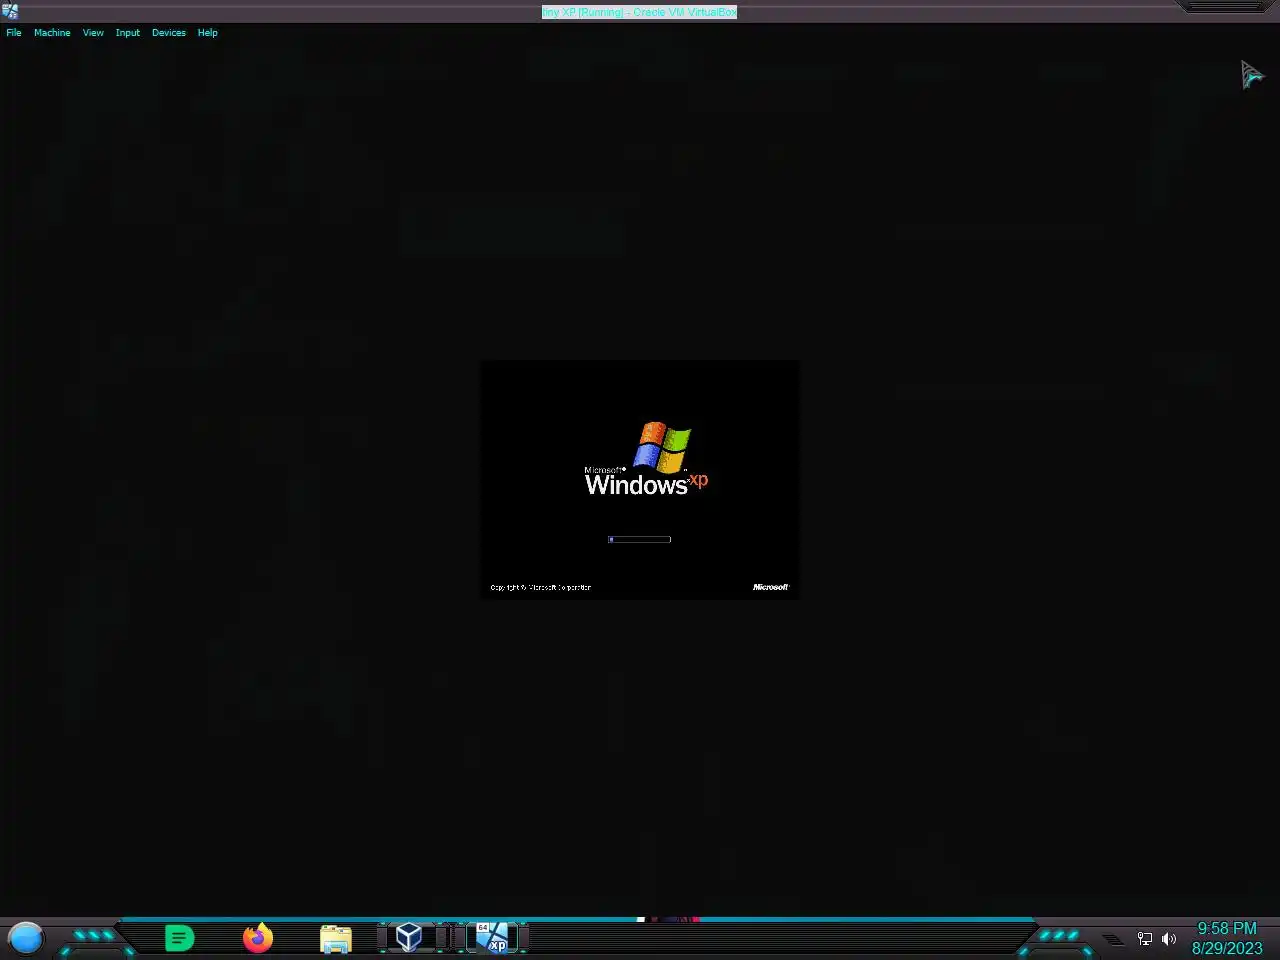1280x960 pixels.
Task: Switch to VirtualBox Manager taskbar icon
Action: pyautogui.click(x=408, y=937)
